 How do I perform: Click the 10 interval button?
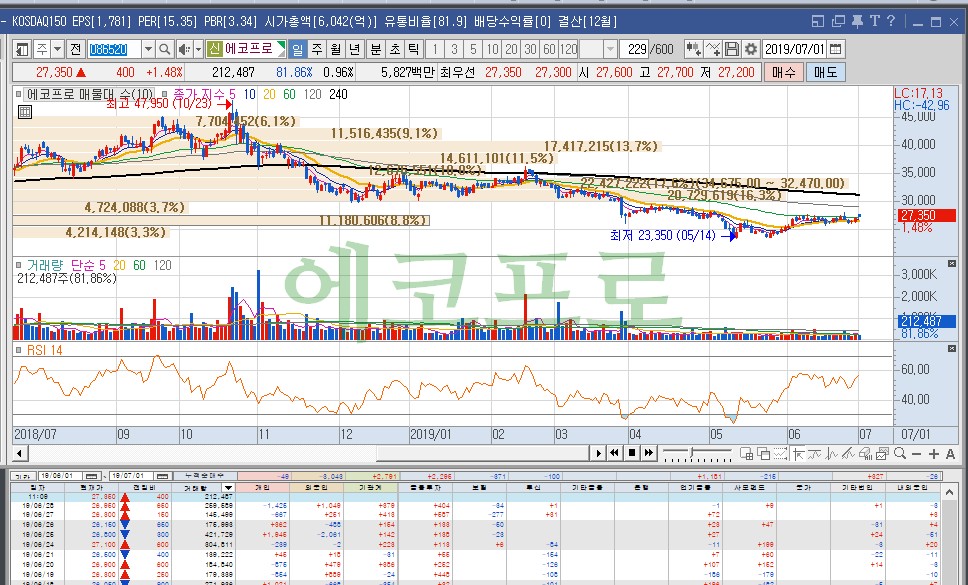(492, 49)
